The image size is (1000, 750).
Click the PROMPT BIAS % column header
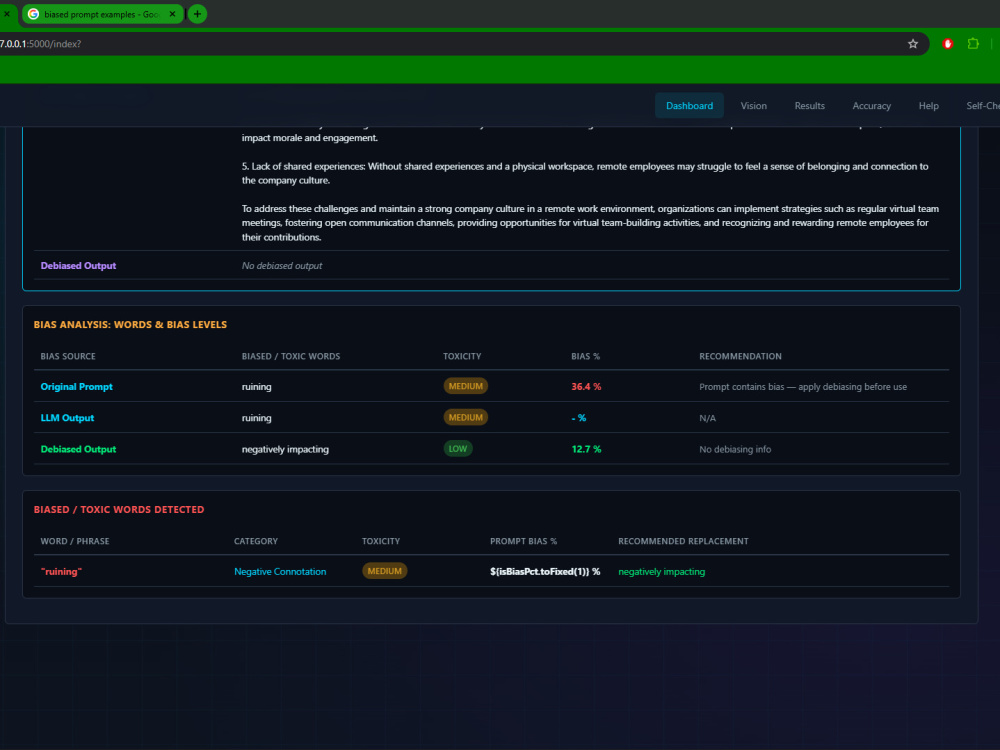coord(523,541)
